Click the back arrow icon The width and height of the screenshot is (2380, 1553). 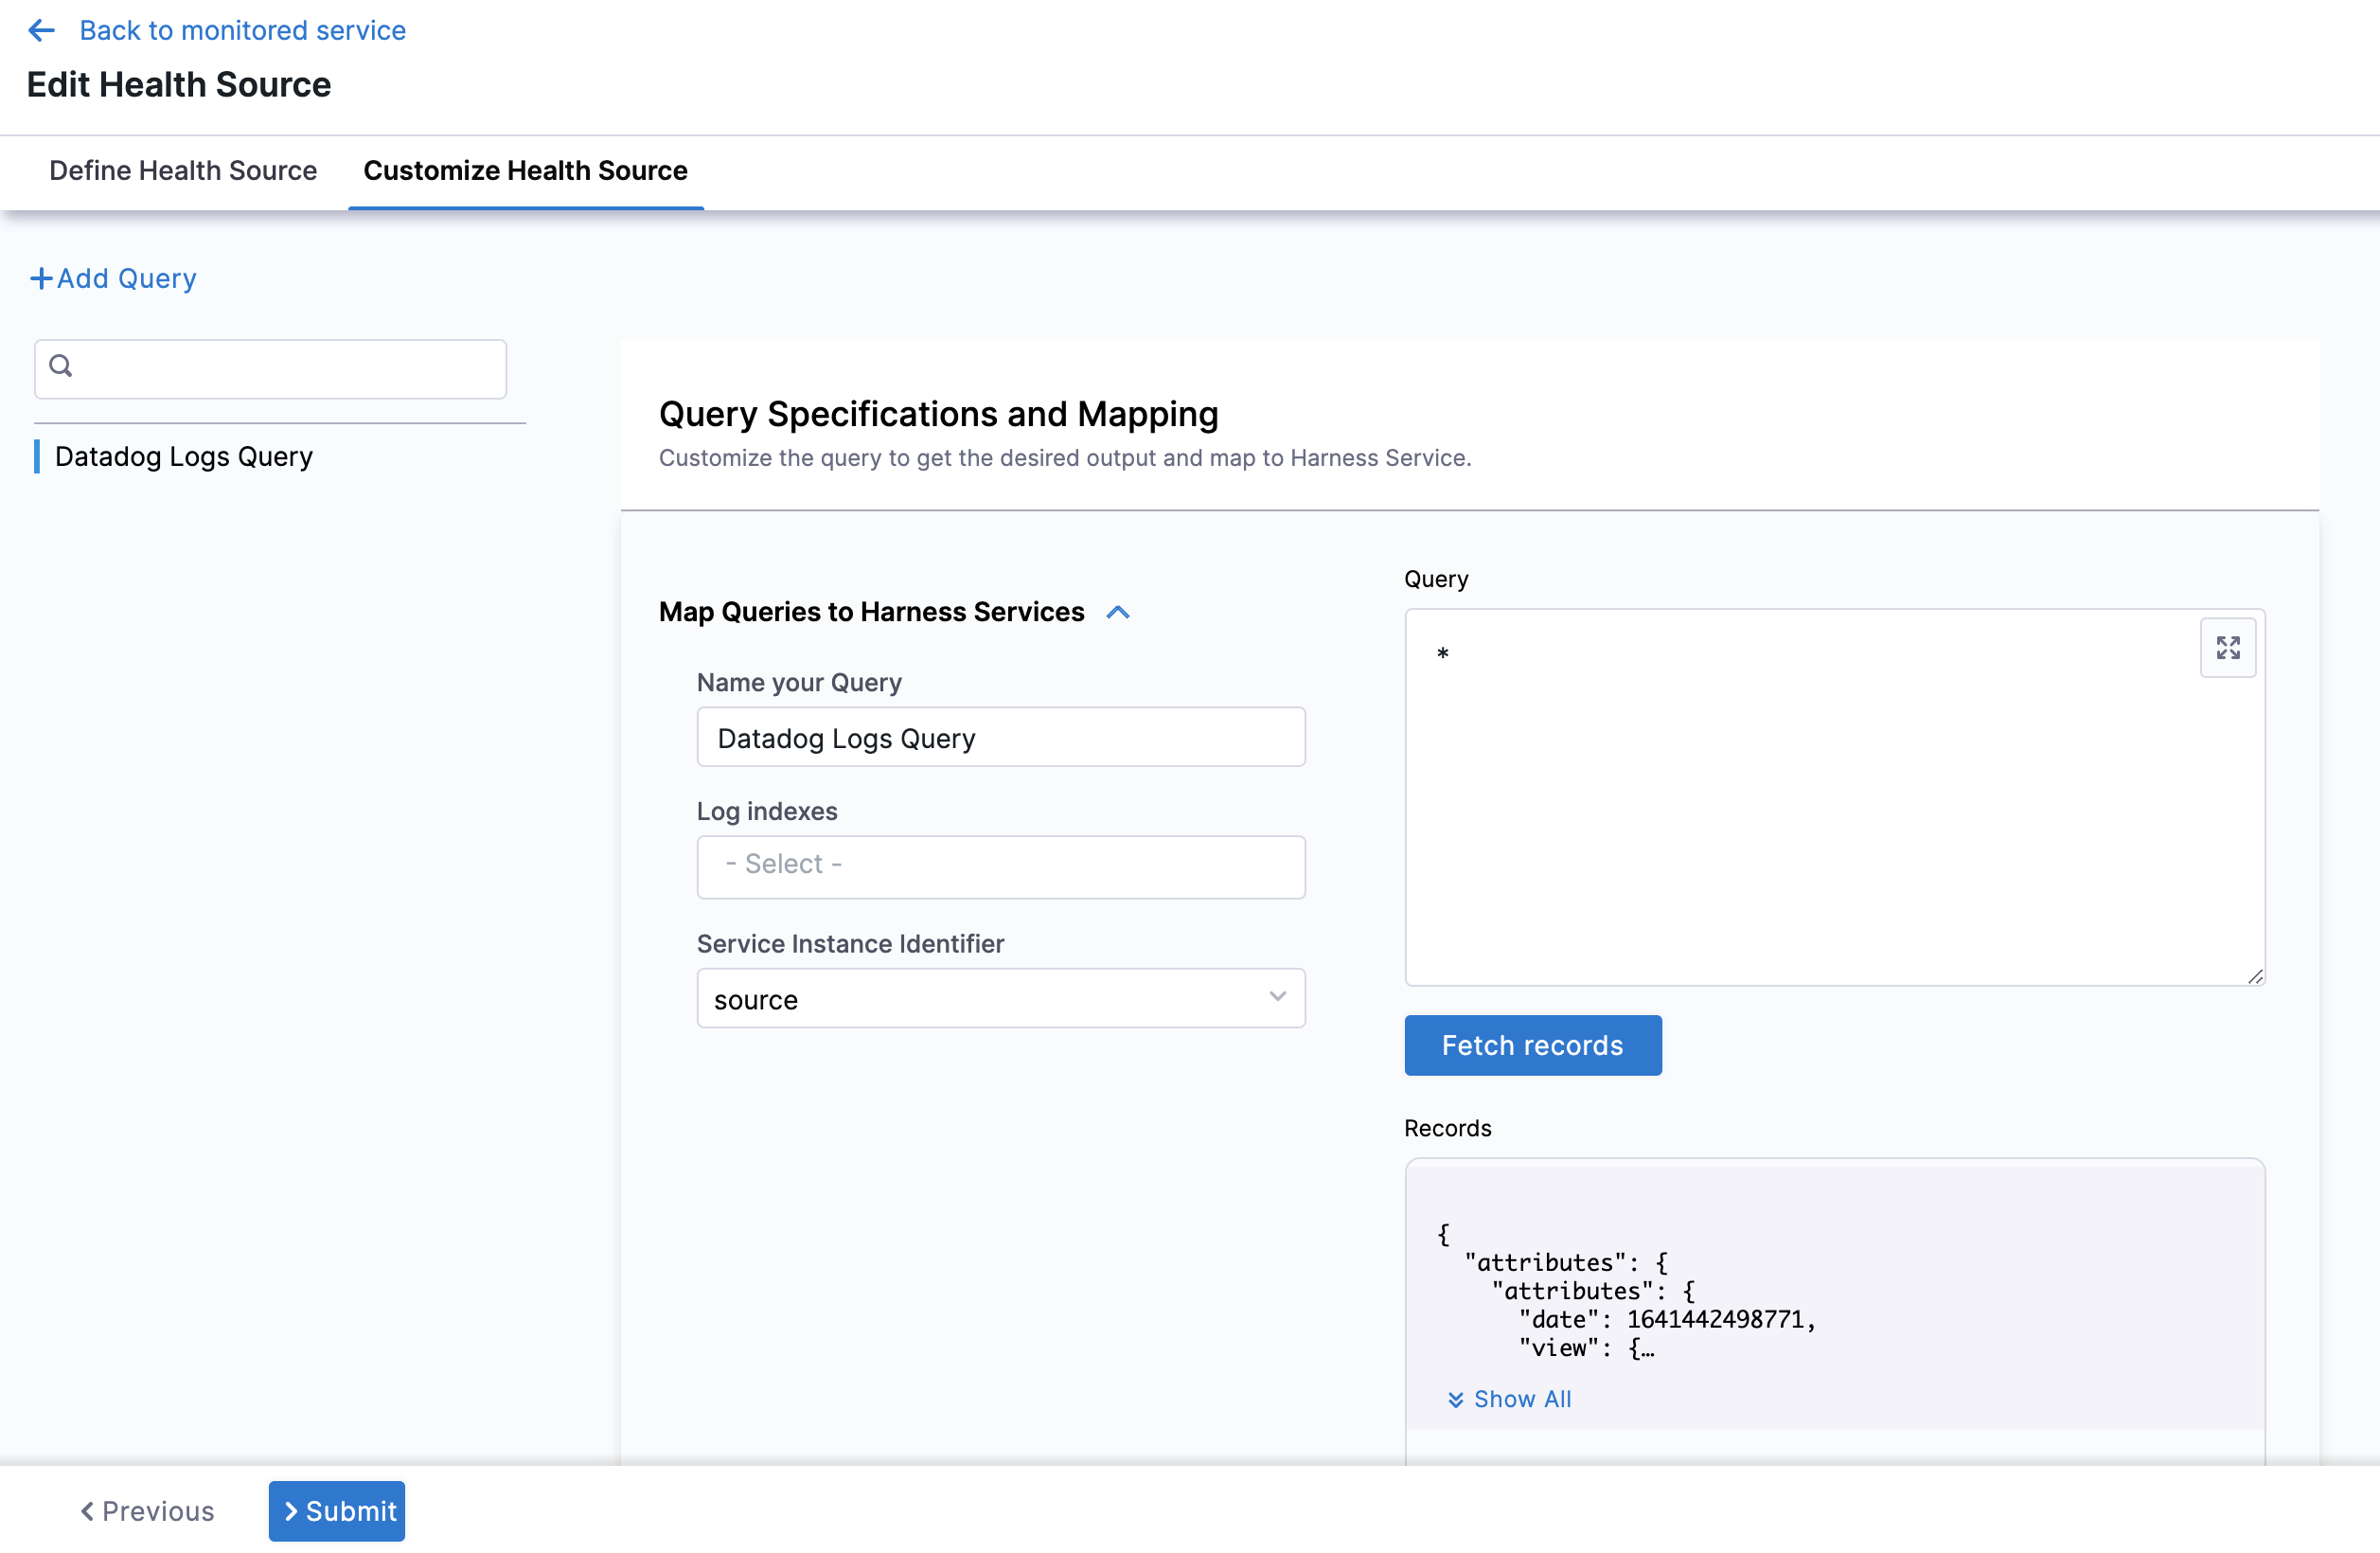(x=41, y=31)
